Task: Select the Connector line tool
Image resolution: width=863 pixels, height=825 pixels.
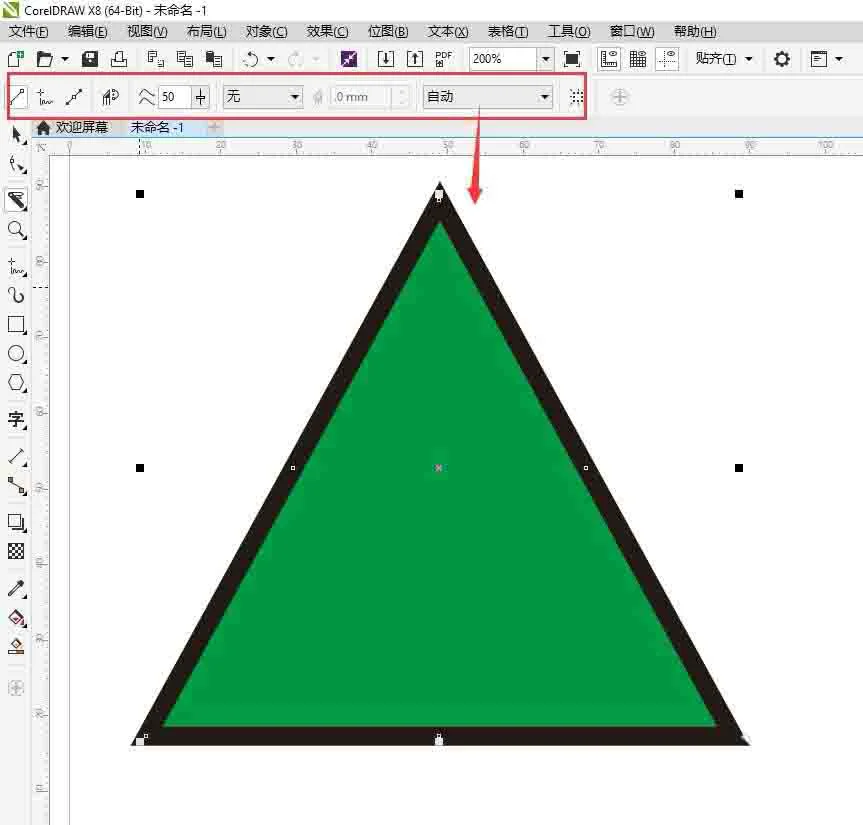Action: (17, 486)
